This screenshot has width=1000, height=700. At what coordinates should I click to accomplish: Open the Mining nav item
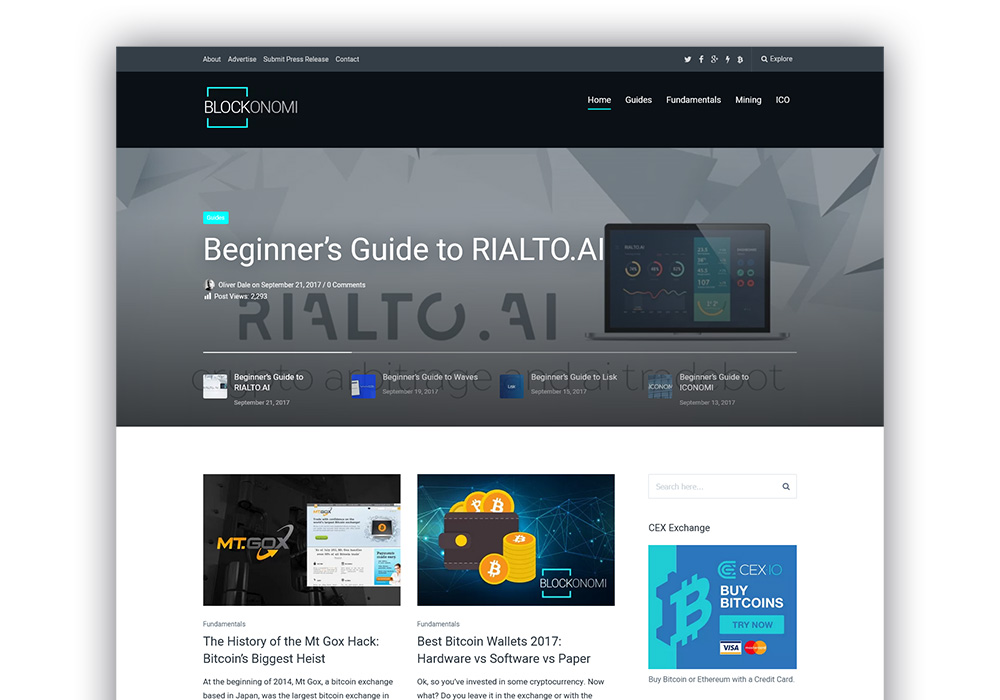click(748, 100)
